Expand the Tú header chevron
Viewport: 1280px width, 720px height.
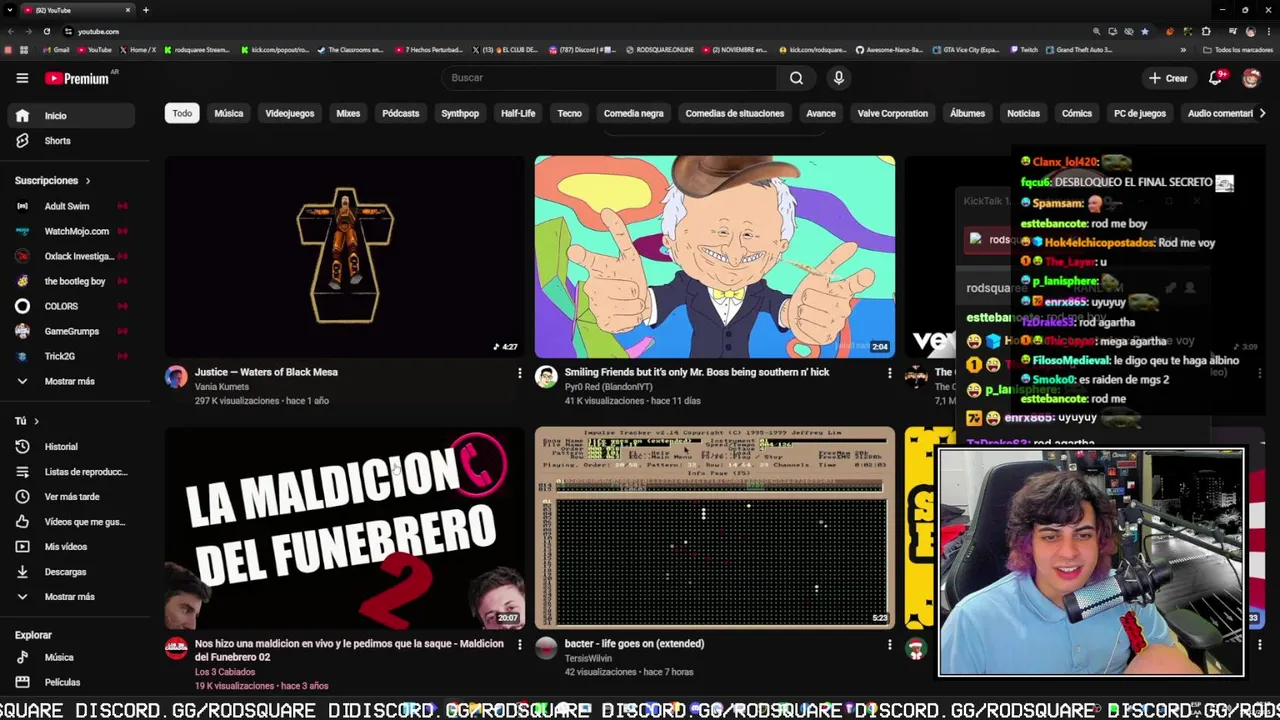coord(36,421)
